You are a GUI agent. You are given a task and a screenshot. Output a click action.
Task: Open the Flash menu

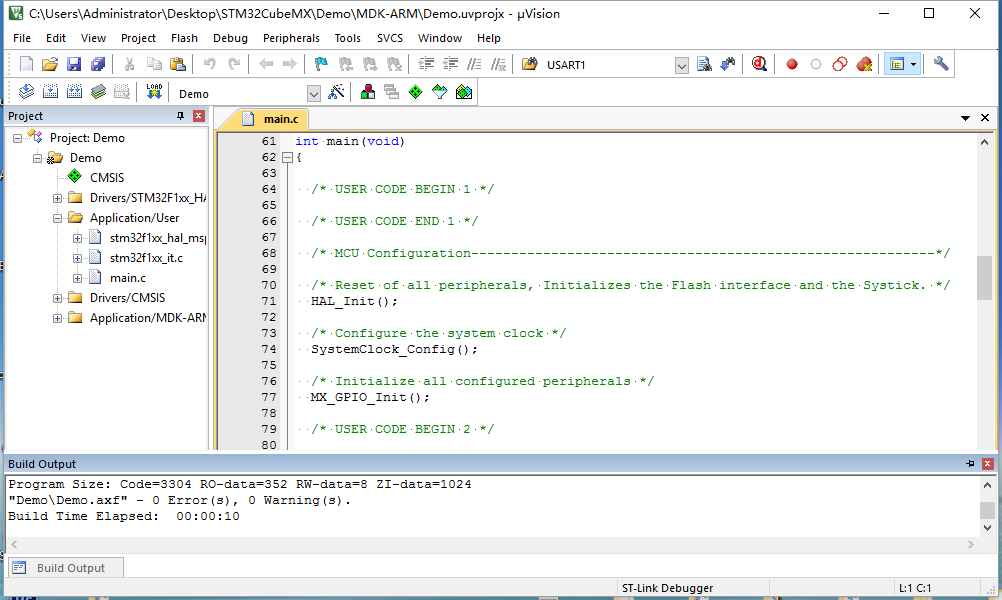(184, 38)
